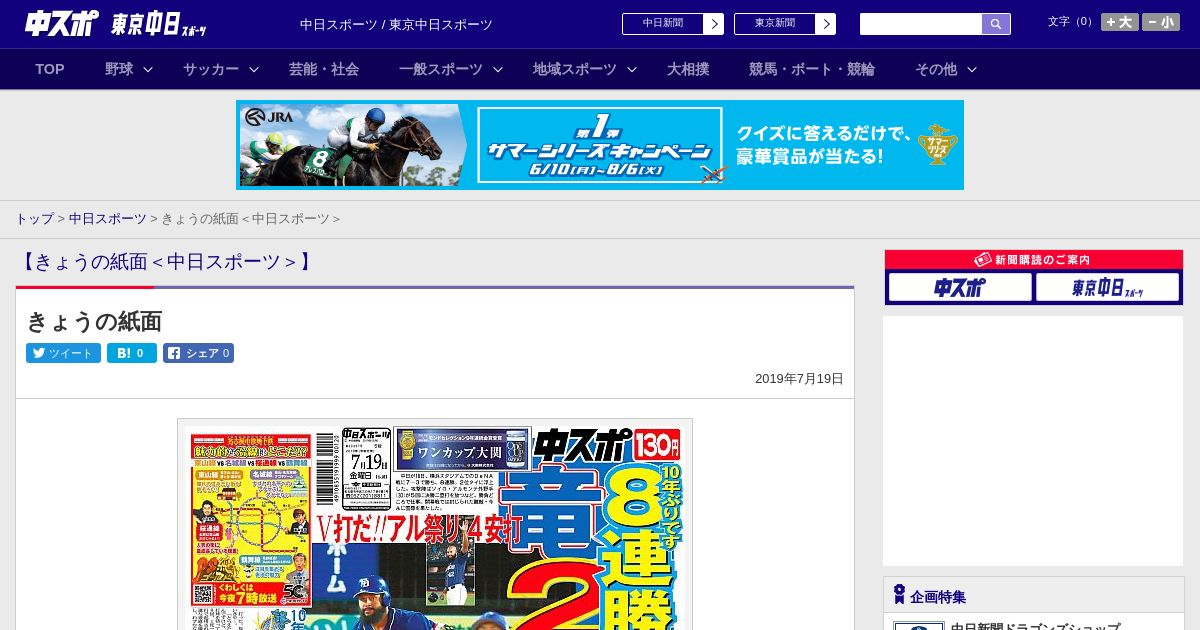Focus the header search input field
This screenshot has width=1200, height=630.
[x=921, y=24]
